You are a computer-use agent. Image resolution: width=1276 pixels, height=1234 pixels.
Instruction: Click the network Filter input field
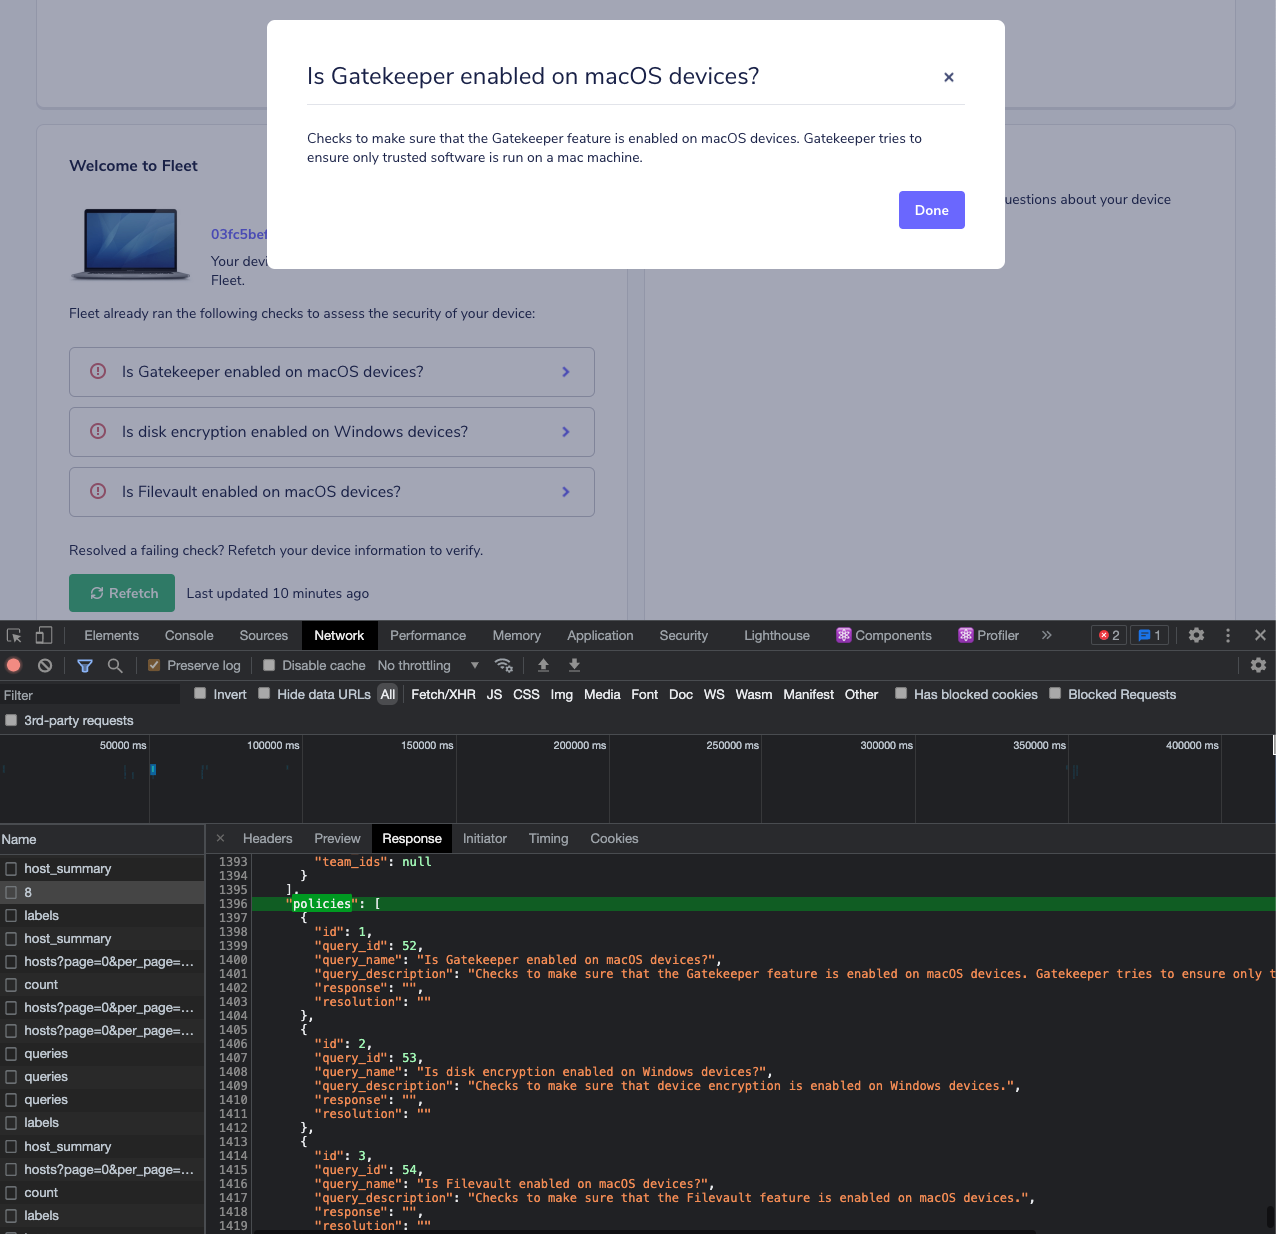(90, 693)
